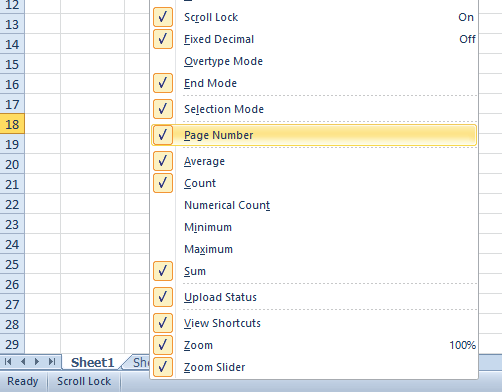The height and width of the screenshot is (392, 502).
Task: Select row header 29
Action: (x=12, y=344)
